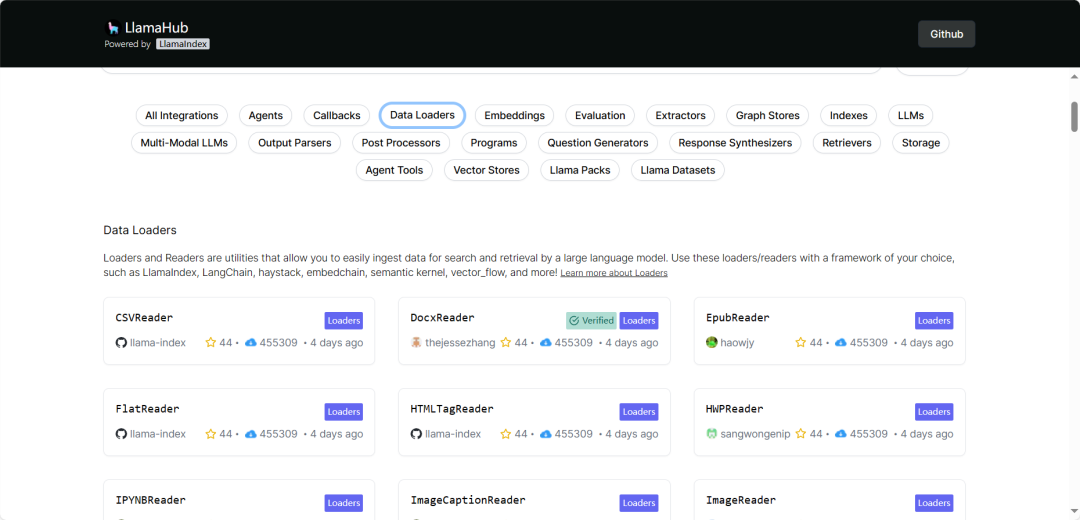Click thejessezhang avatar on DocxReader card
Image resolution: width=1080 pixels, height=520 pixels.
[416, 342]
